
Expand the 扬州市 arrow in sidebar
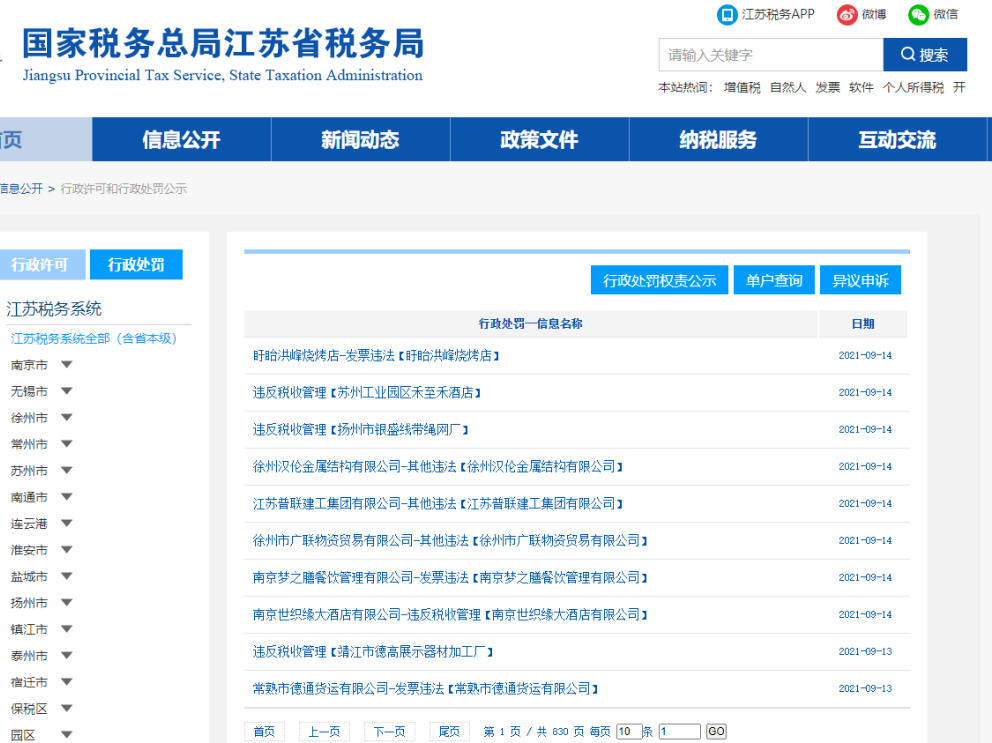(66, 603)
